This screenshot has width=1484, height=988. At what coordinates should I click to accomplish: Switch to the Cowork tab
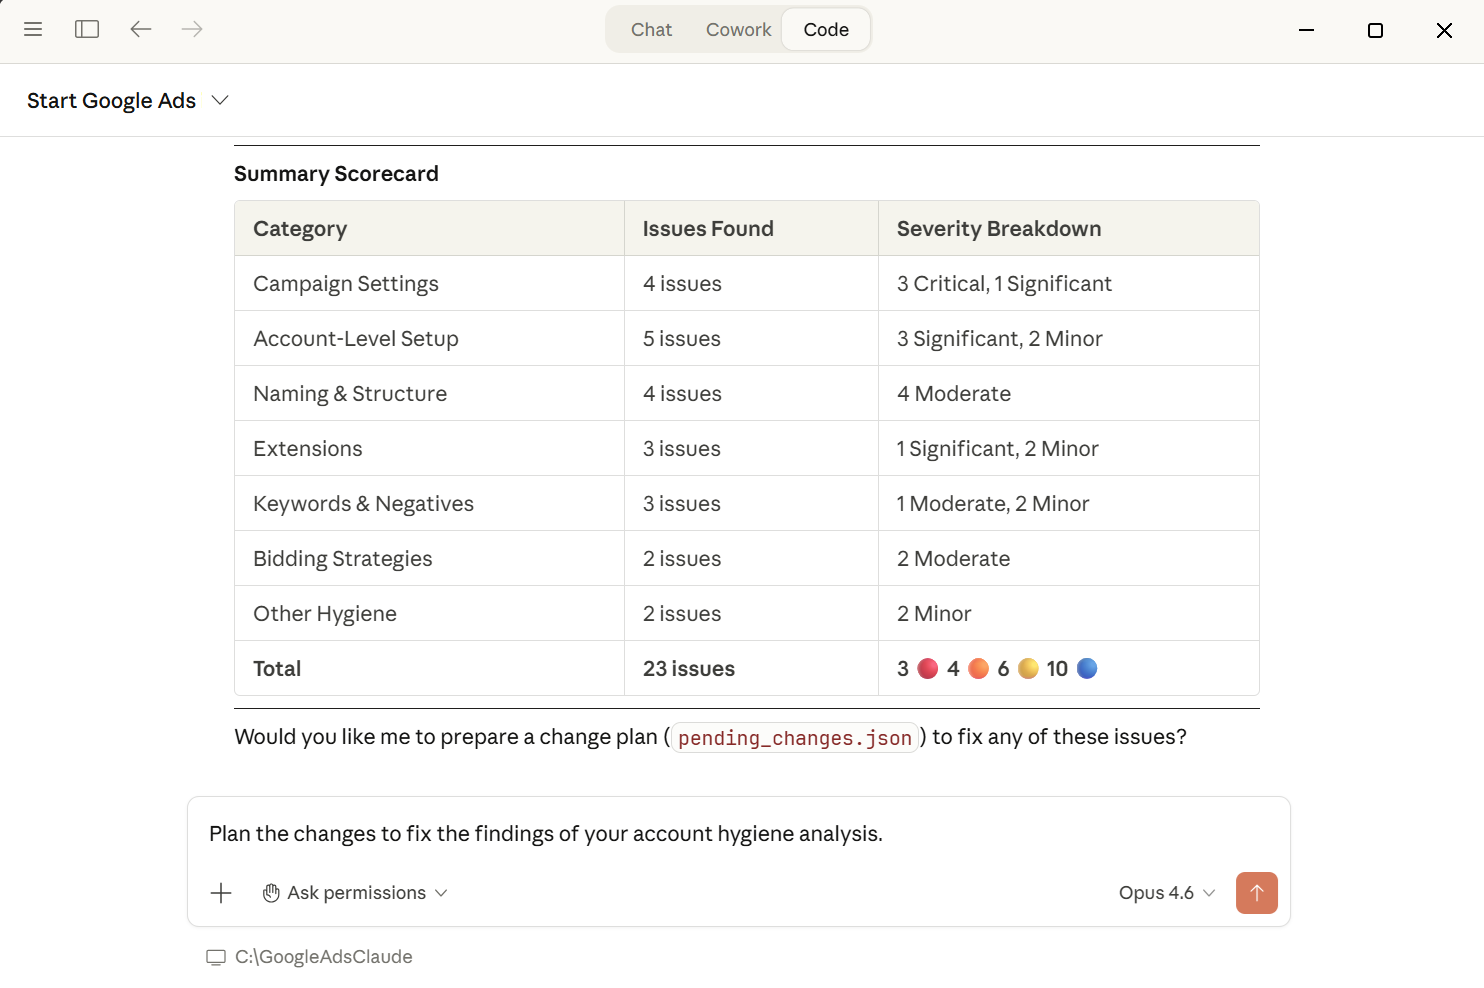(738, 30)
